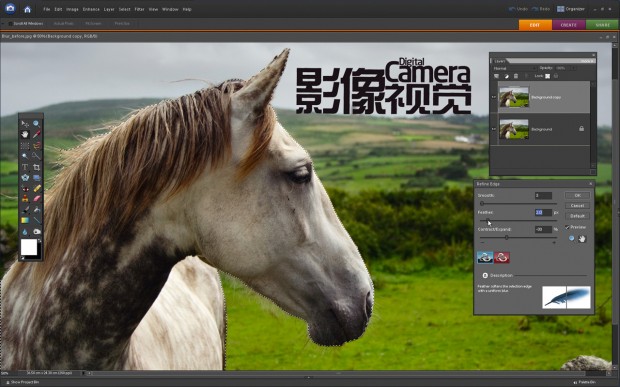Select the Red Eye Removal tool
620x387 pixels.
[25, 189]
